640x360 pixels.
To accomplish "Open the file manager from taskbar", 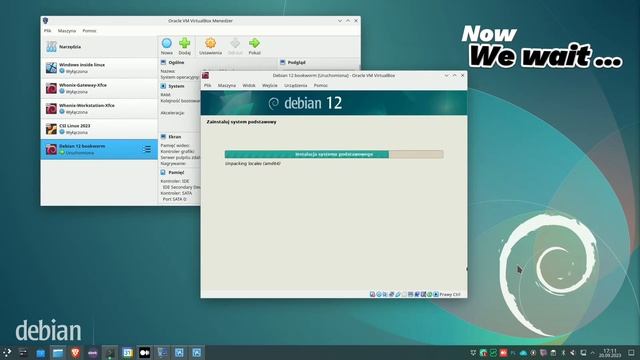I will coord(58,353).
